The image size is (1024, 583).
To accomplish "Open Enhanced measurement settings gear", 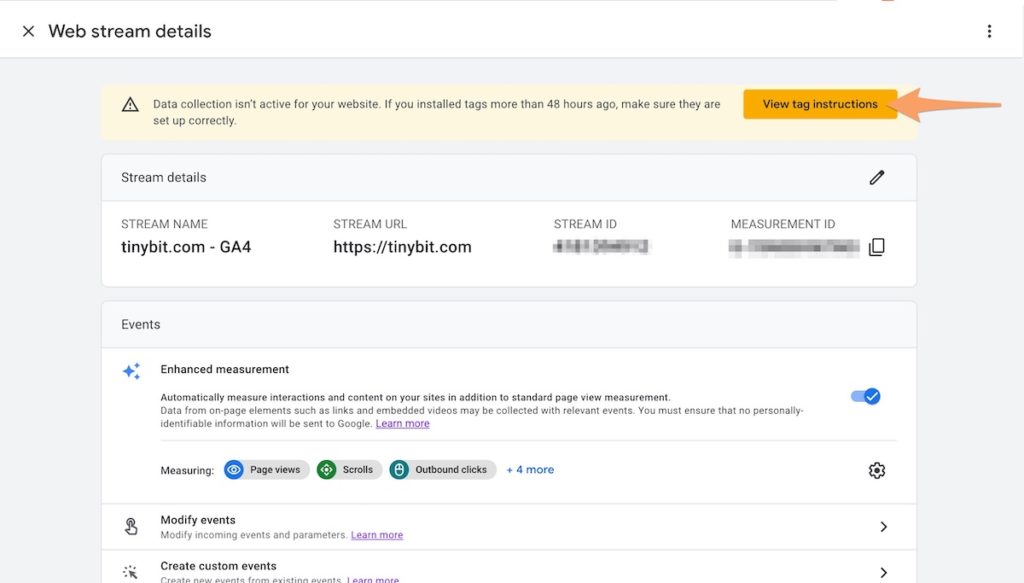I will coord(877,470).
